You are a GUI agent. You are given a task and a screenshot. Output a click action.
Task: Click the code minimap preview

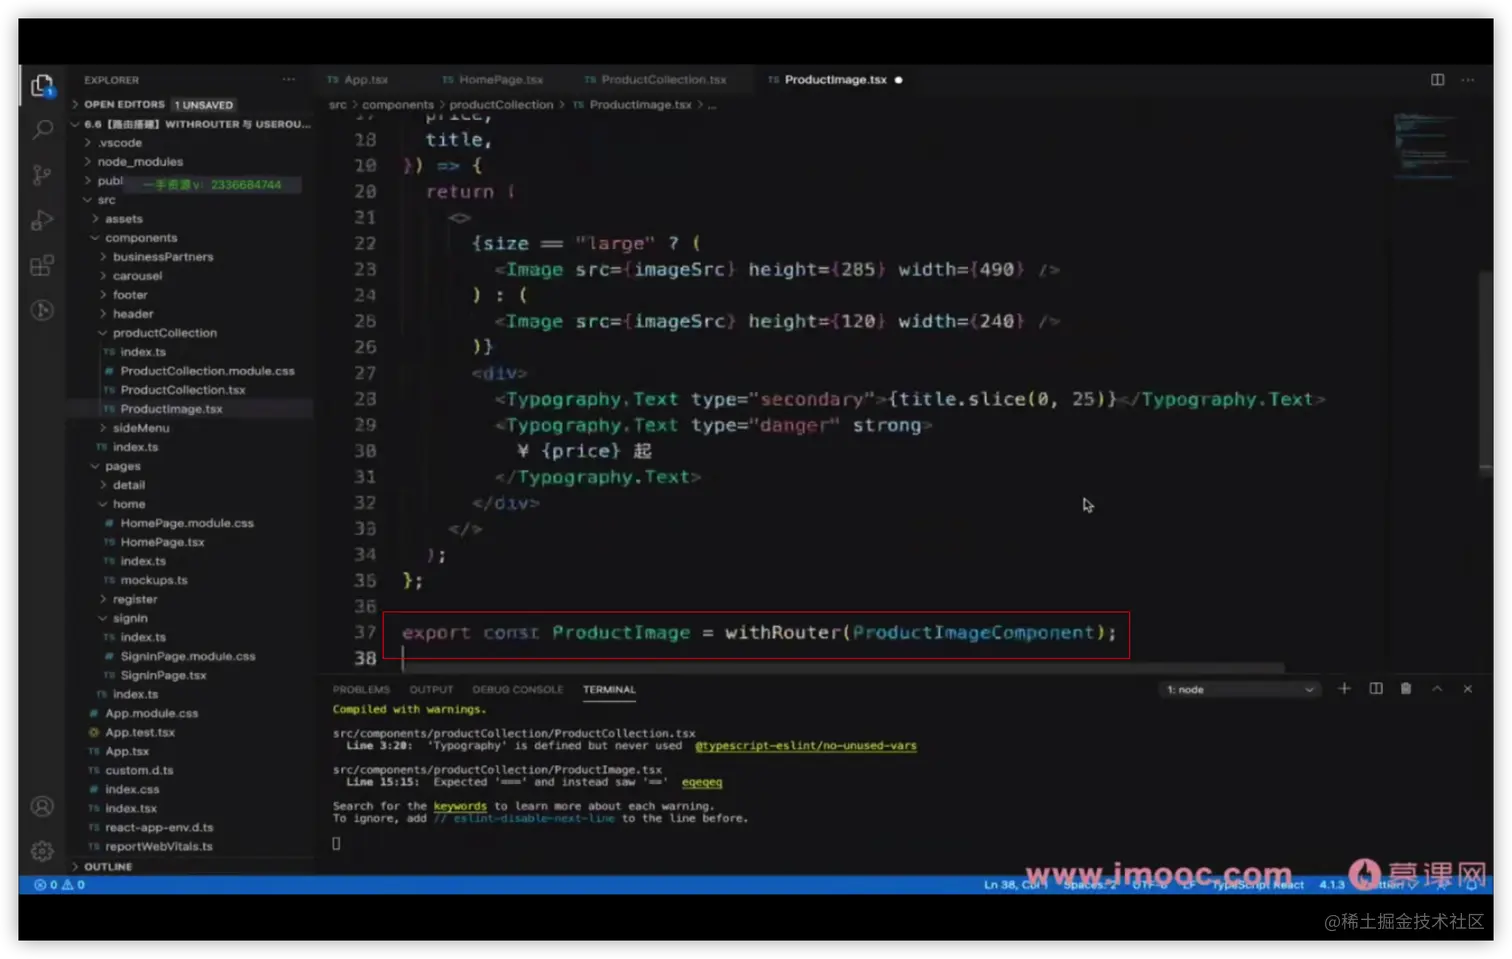click(x=1430, y=145)
